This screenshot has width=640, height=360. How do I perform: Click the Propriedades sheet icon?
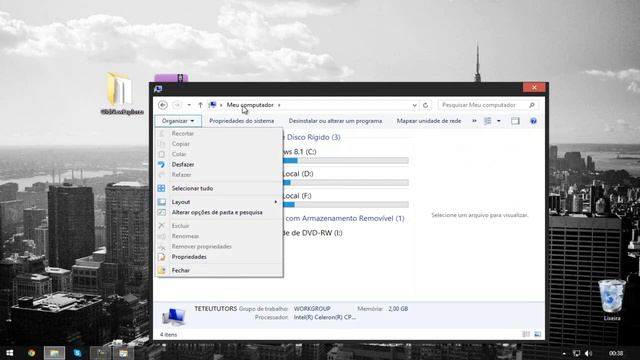[x=162, y=257]
